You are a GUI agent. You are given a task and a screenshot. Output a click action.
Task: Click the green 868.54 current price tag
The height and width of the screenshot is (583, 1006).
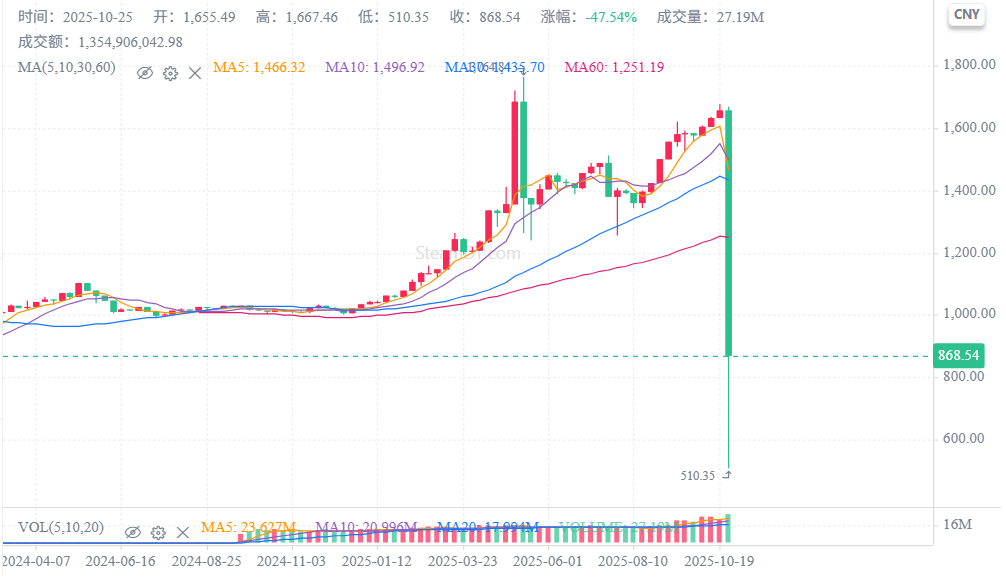tap(957, 356)
